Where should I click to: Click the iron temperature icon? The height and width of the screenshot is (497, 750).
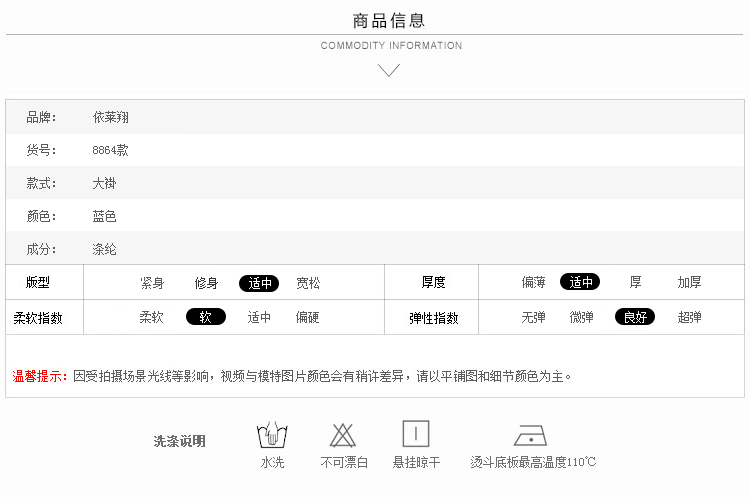pyautogui.click(x=530, y=435)
